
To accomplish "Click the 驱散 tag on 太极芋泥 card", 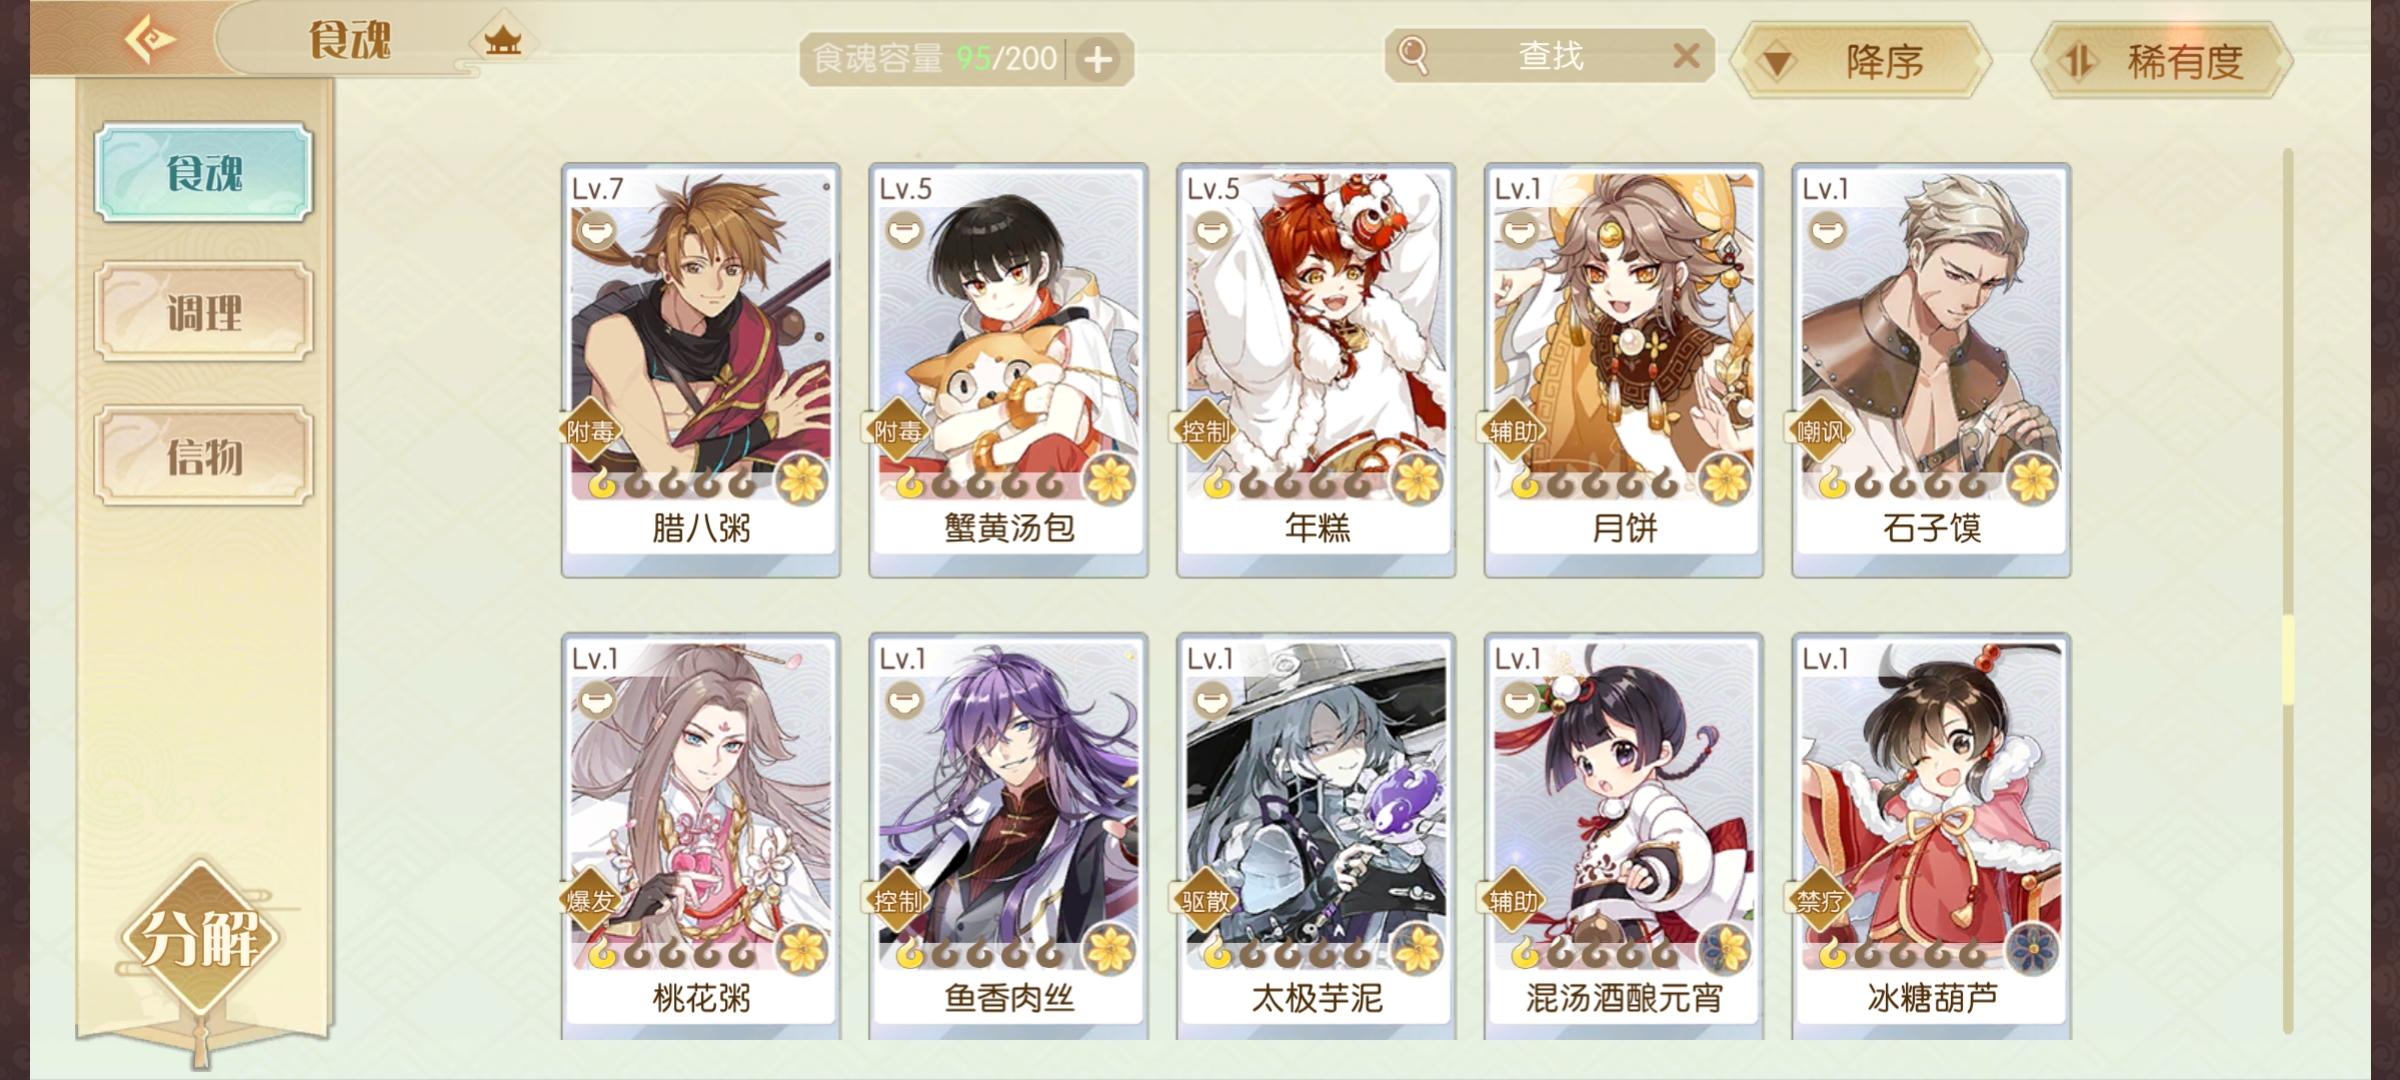I will pyautogui.click(x=1205, y=901).
